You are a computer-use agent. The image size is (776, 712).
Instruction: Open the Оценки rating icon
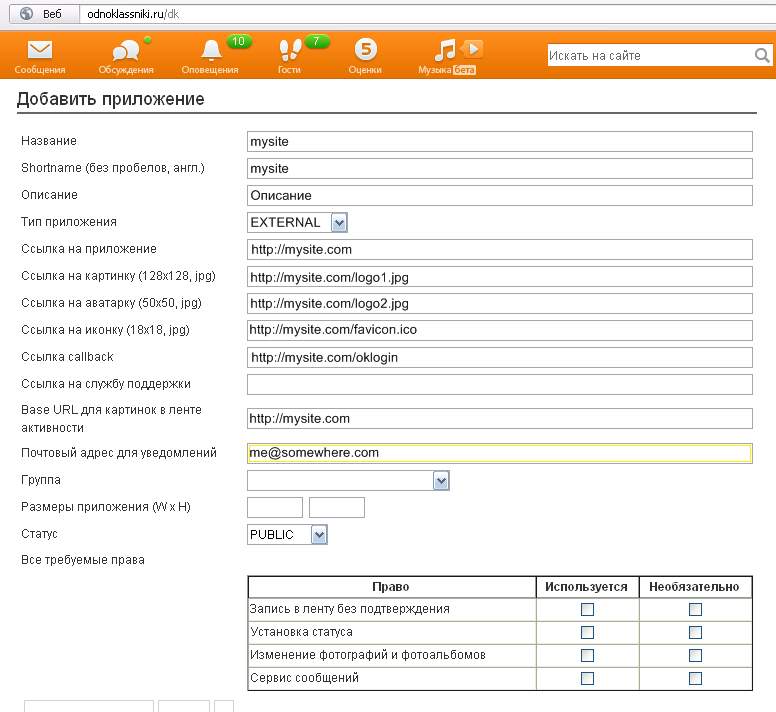[366, 49]
